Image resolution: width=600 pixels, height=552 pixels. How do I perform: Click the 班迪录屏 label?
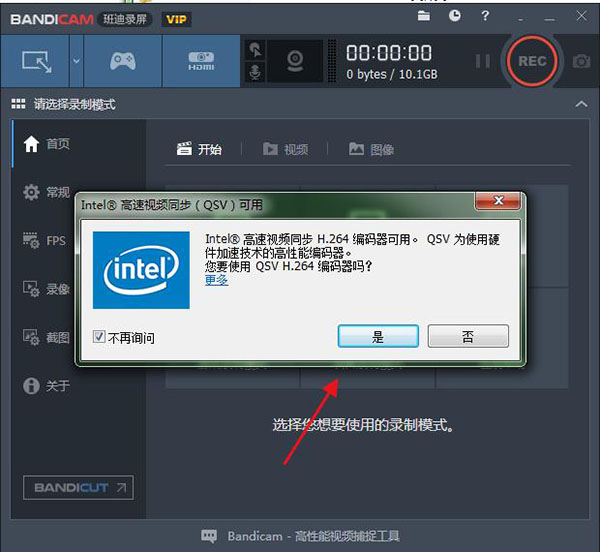pyautogui.click(x=125, y=19)
